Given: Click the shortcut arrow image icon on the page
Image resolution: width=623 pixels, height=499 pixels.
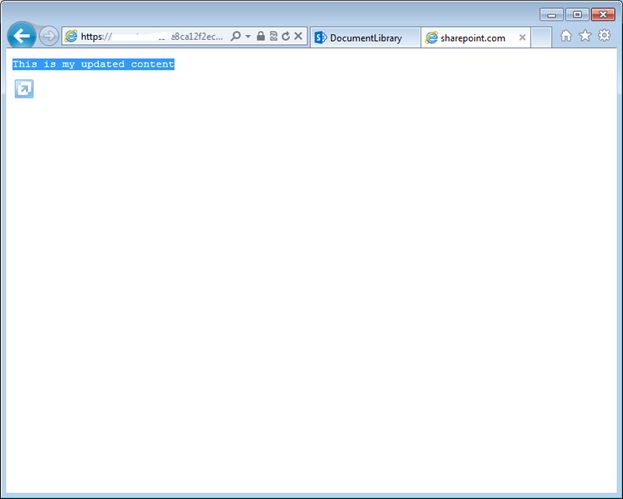Looking at the screenshot, I should click(x=24, y=89).
